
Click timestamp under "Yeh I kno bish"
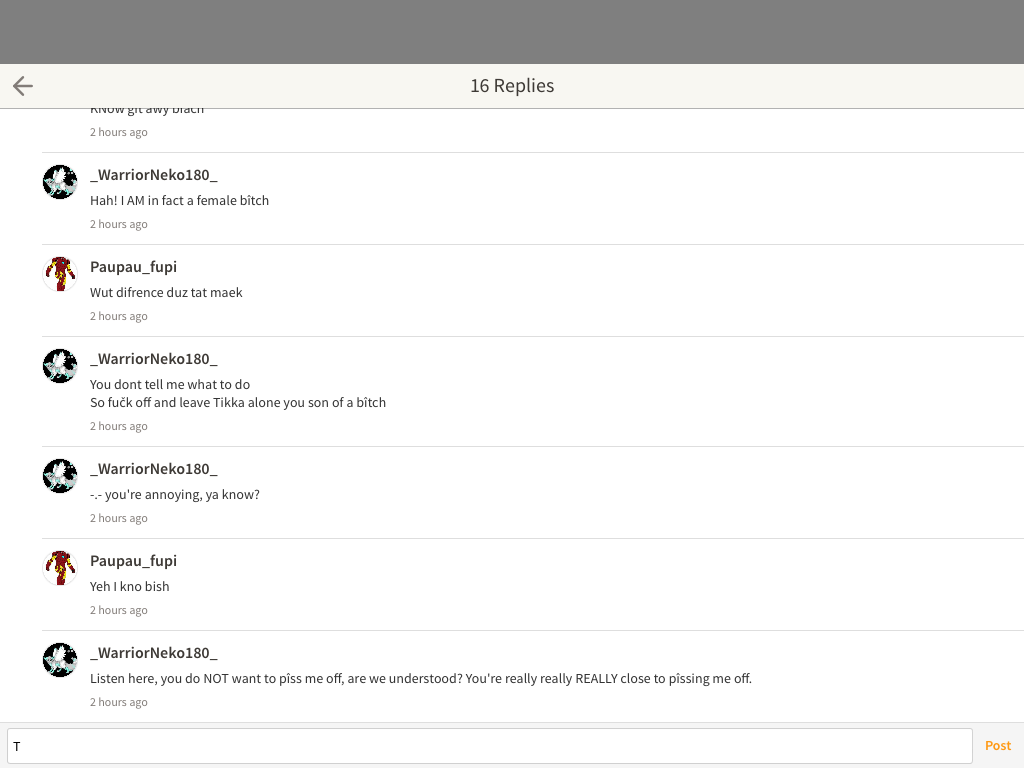tap(119, 610)
